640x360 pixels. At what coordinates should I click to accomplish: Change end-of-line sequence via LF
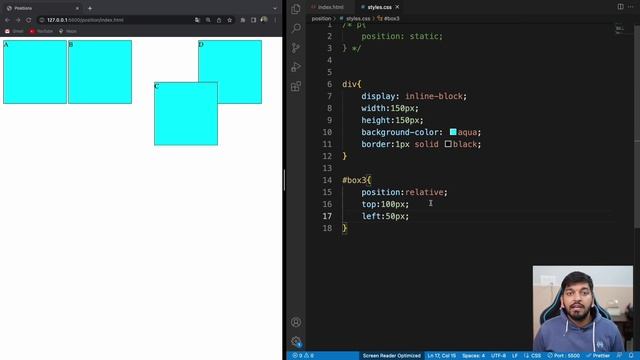click(x=515, y=356)
